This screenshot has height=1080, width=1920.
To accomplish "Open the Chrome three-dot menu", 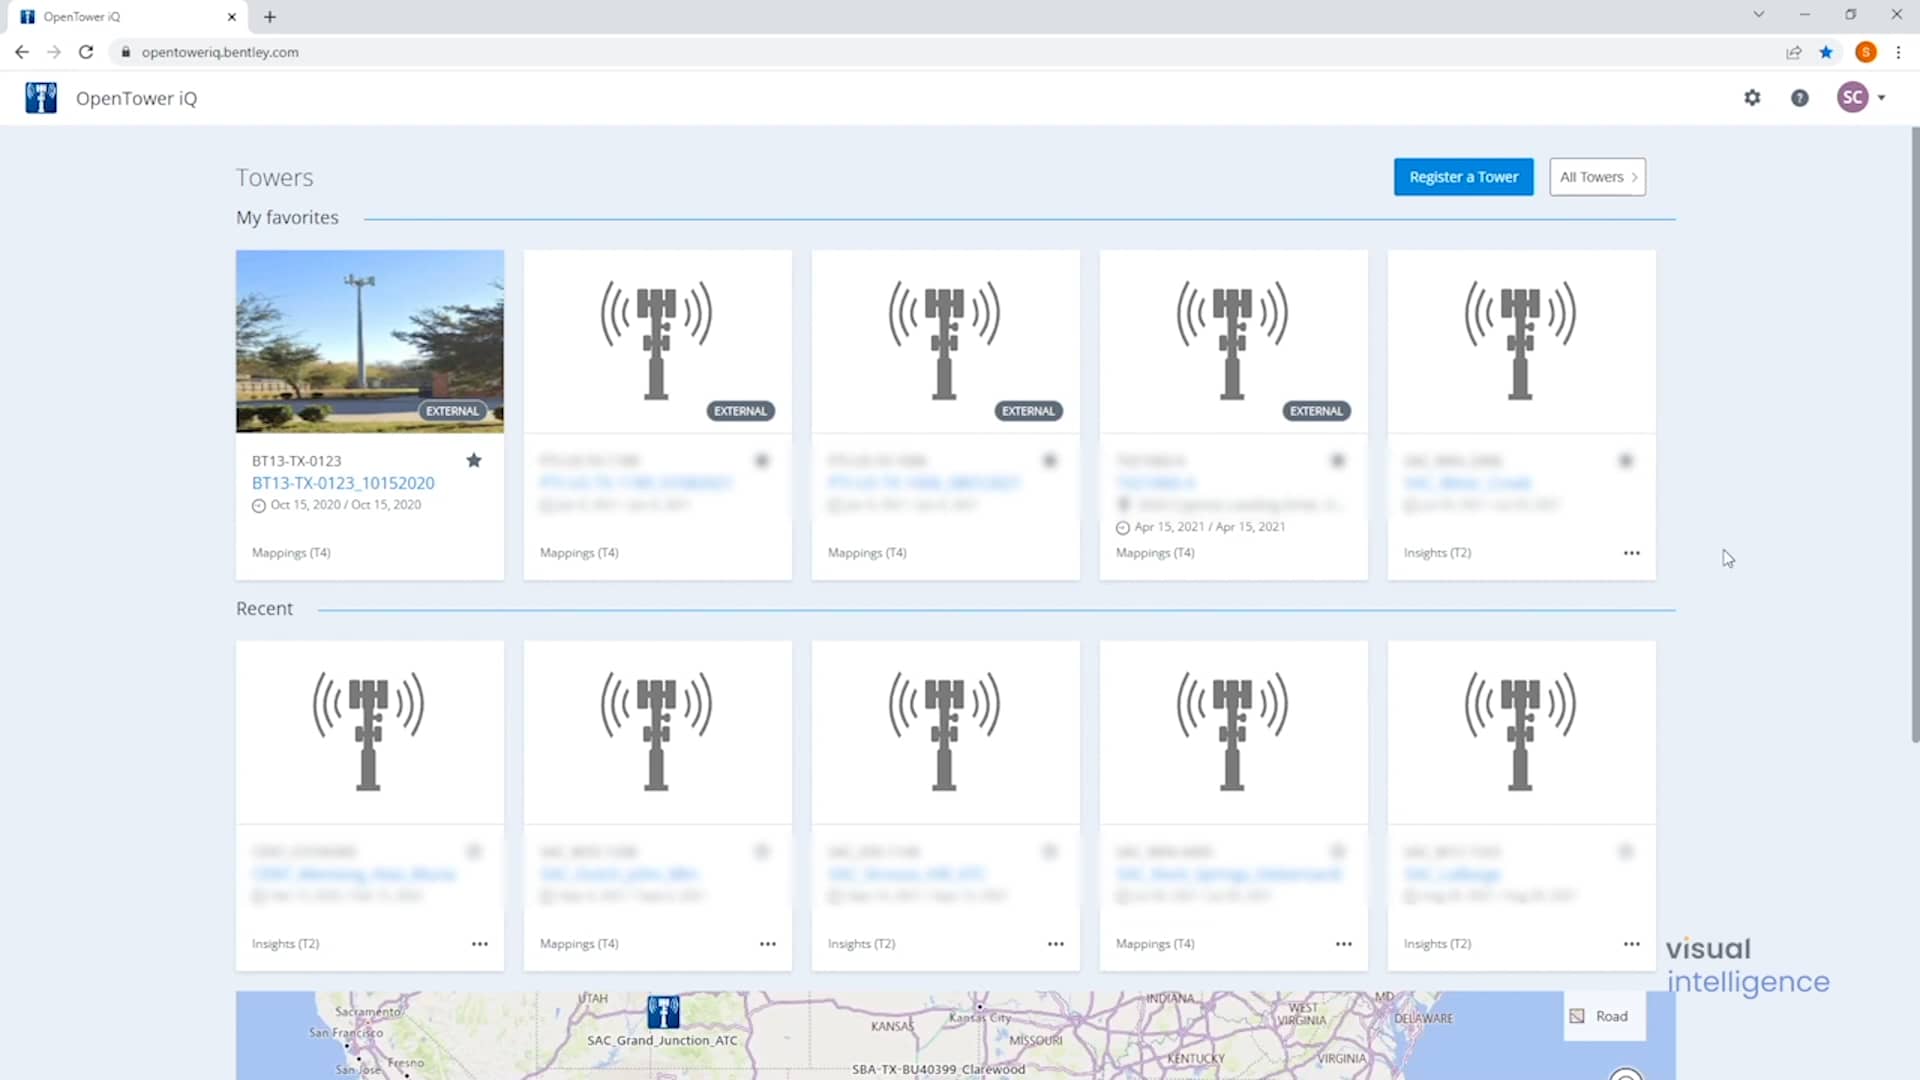I will tap(1899, 52).
